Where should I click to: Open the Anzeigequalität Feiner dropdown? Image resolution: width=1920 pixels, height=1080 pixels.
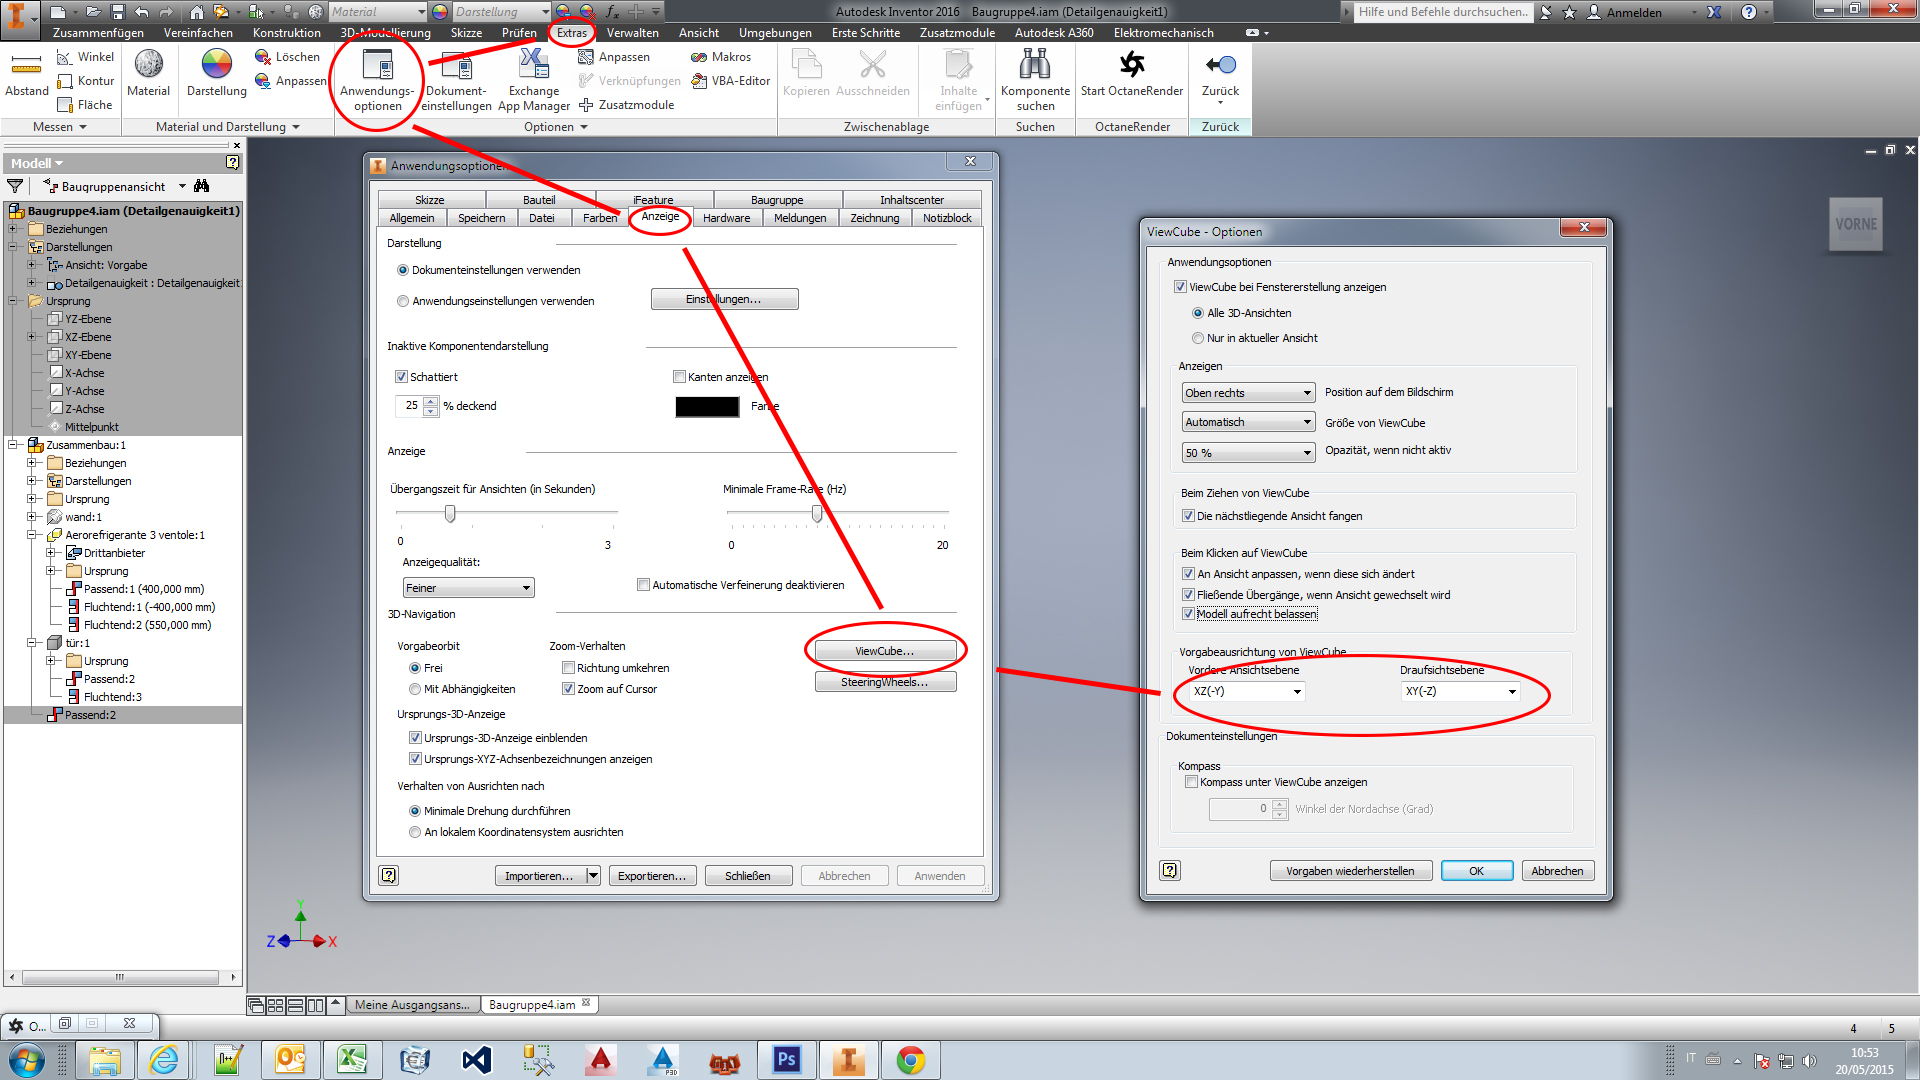tap(468, 588)
